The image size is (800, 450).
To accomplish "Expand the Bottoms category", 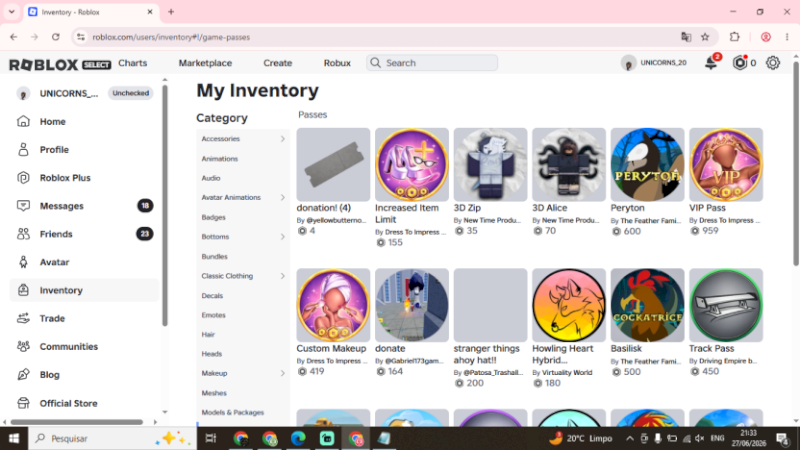I will [x=283, y=237].
